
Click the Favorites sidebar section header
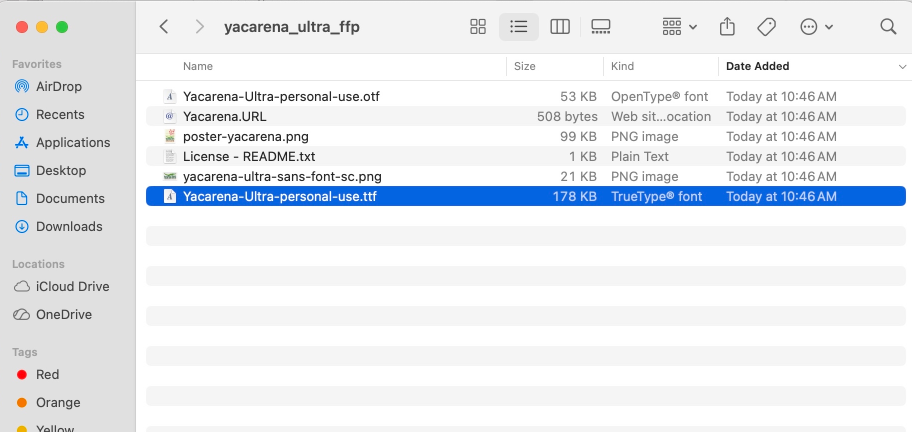point(37,64)
